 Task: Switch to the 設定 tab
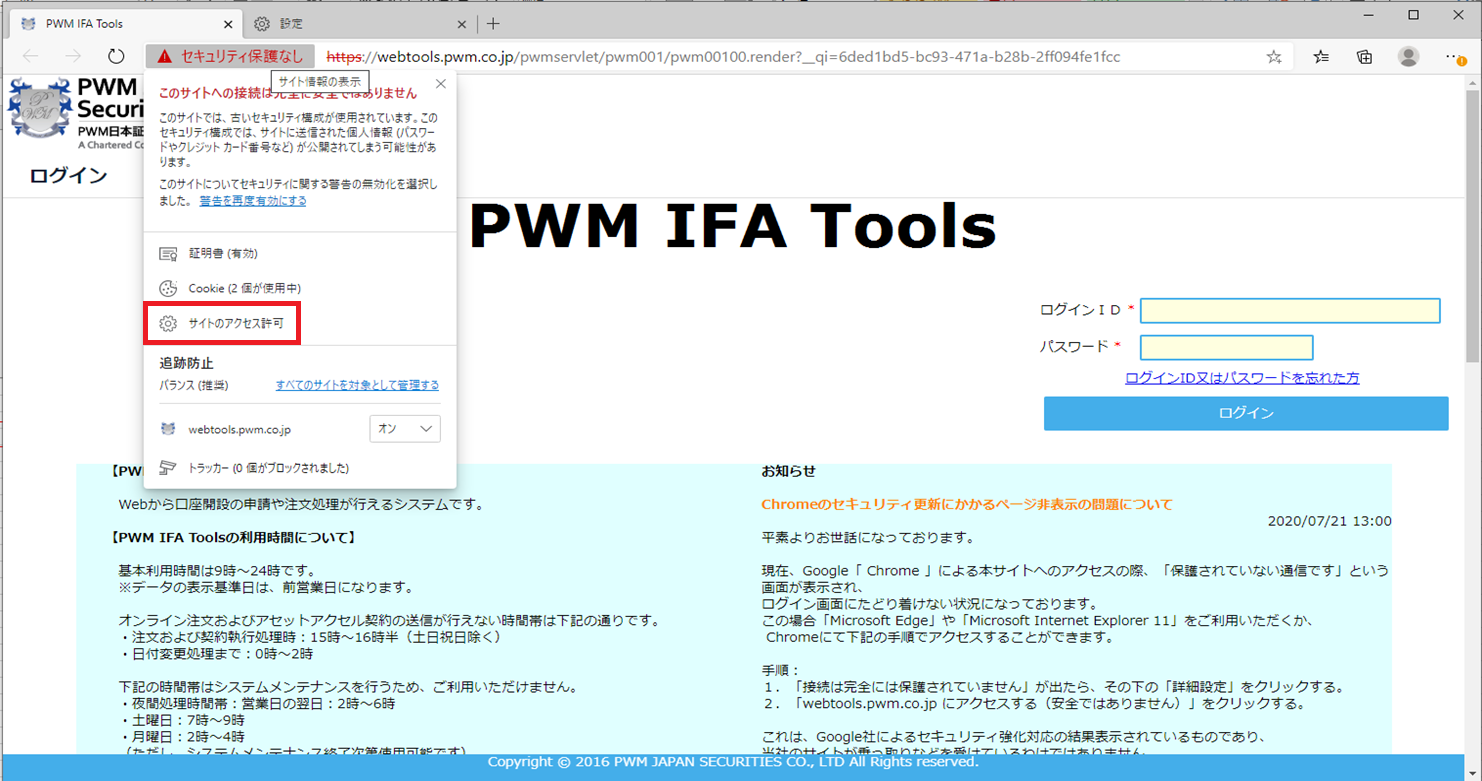pos(360,23)
